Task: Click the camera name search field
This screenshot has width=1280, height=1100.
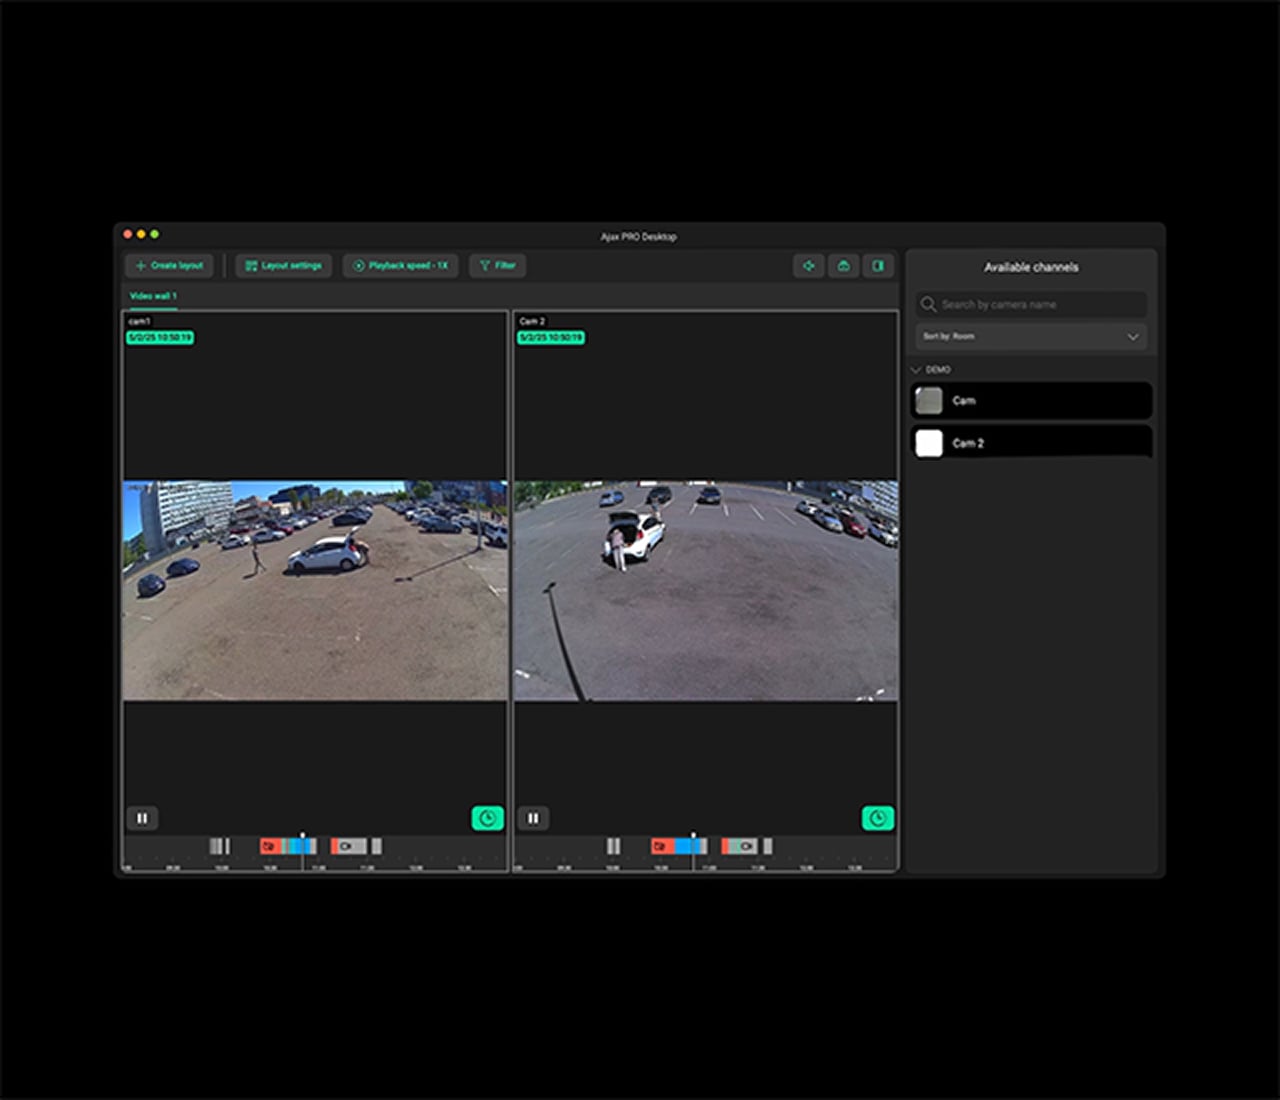Action: [1031, 304]
